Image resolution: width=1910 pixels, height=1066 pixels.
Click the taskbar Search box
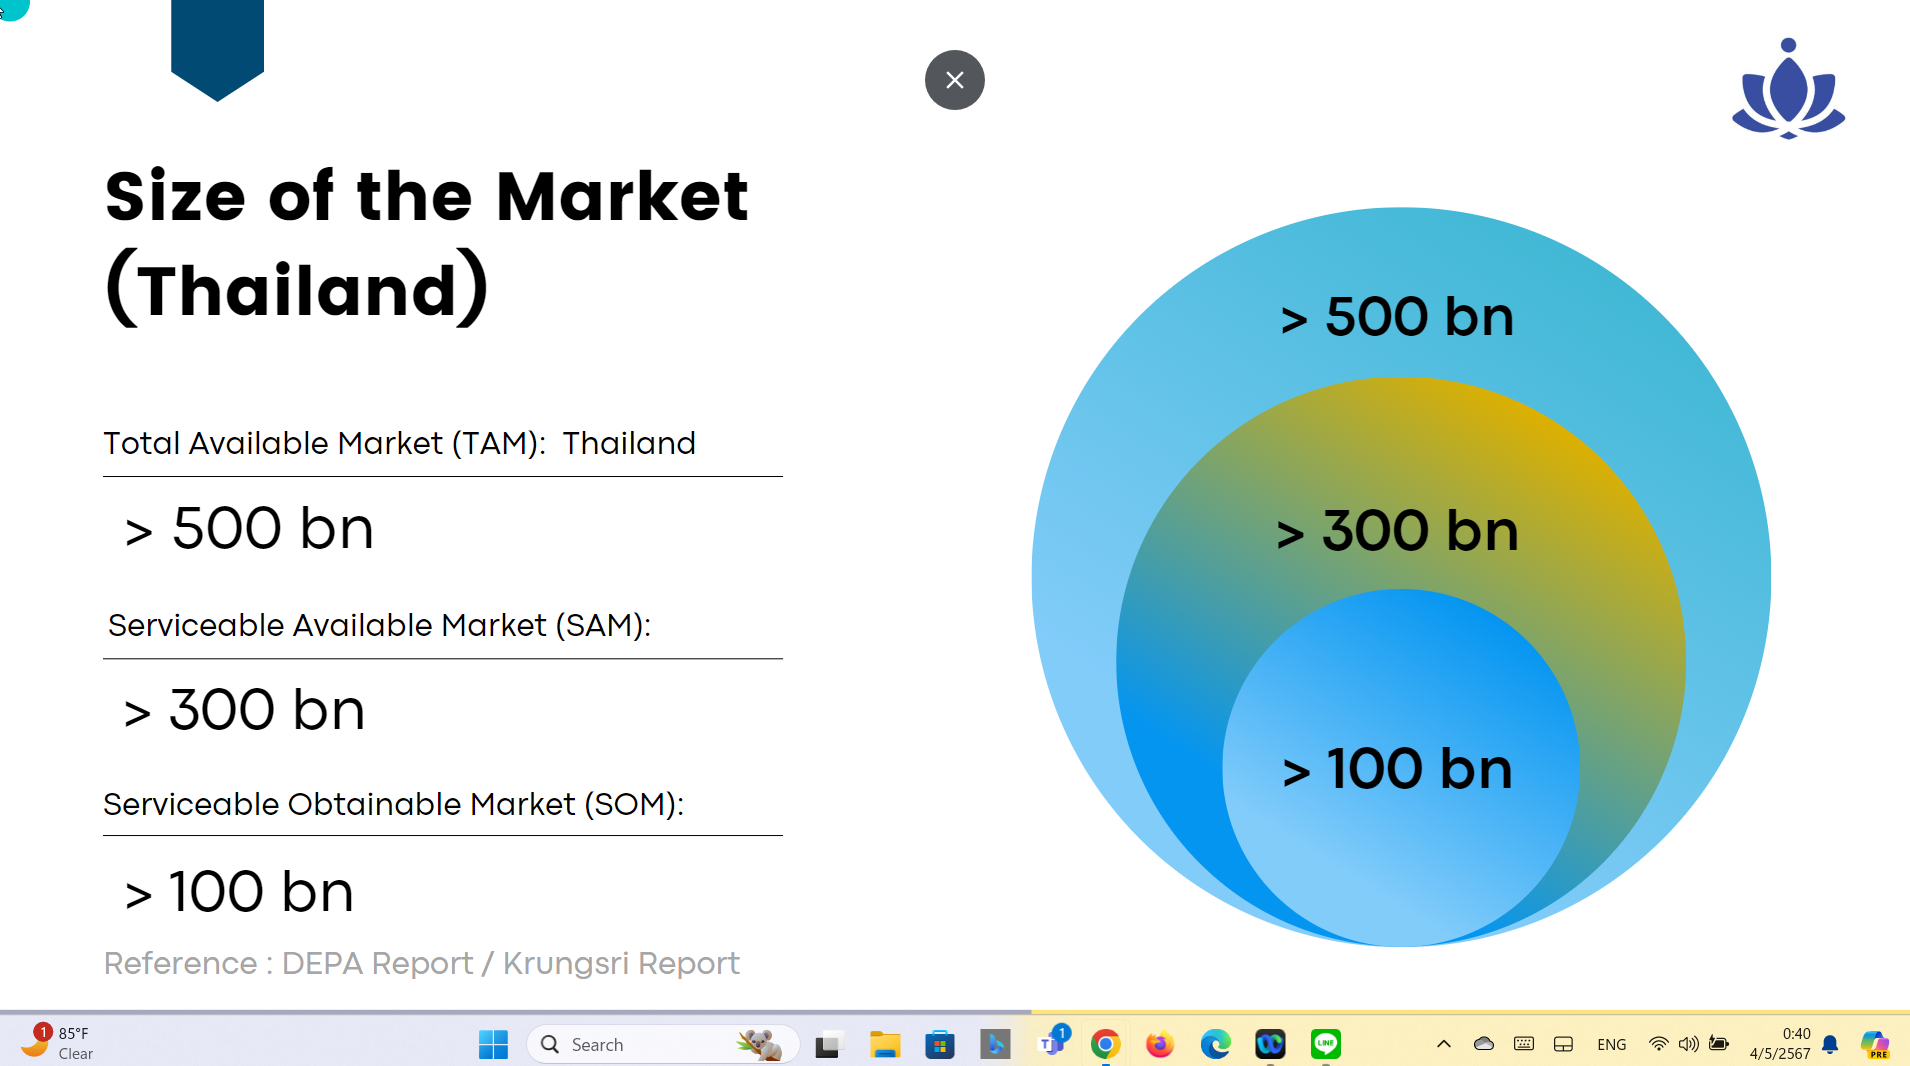(x=662, y=1044)
